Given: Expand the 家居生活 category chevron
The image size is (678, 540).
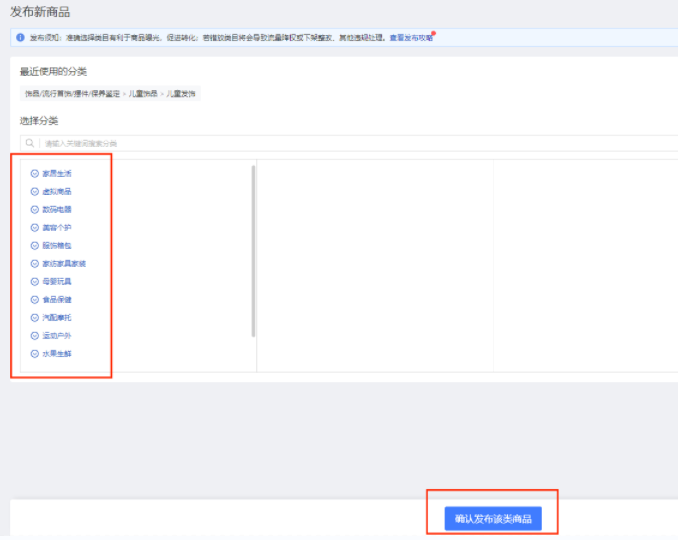Looking at the screenshot, I should (35, 174).
